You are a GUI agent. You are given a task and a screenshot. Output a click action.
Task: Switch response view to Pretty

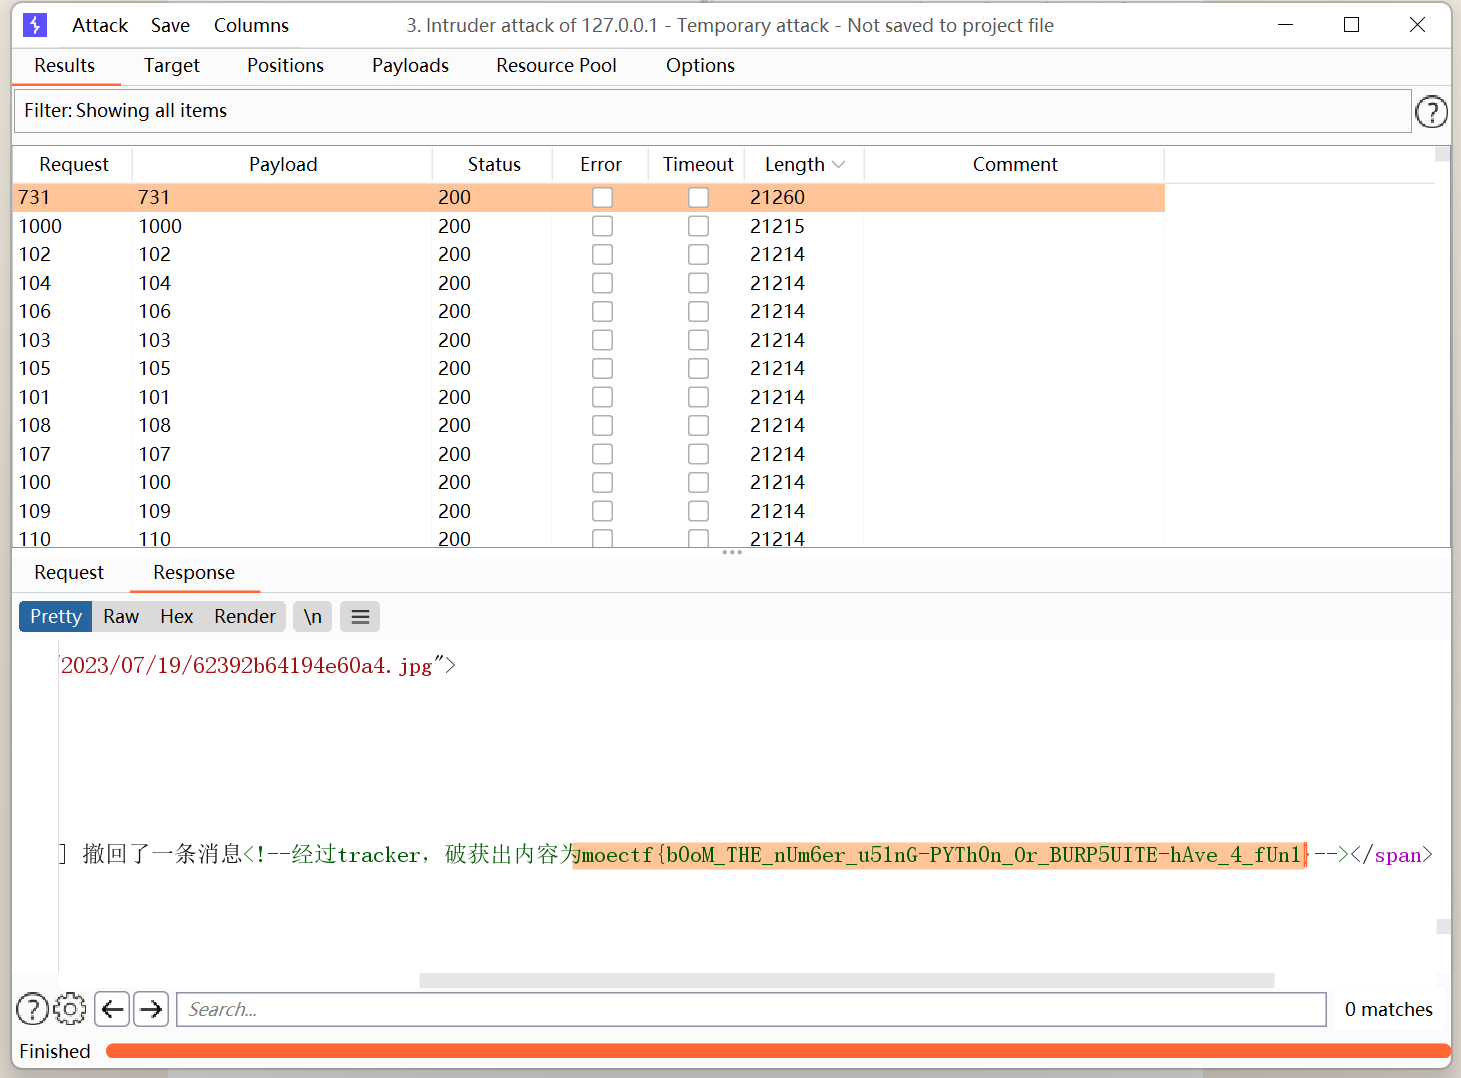pyautogui.click(x=56, y=617)
